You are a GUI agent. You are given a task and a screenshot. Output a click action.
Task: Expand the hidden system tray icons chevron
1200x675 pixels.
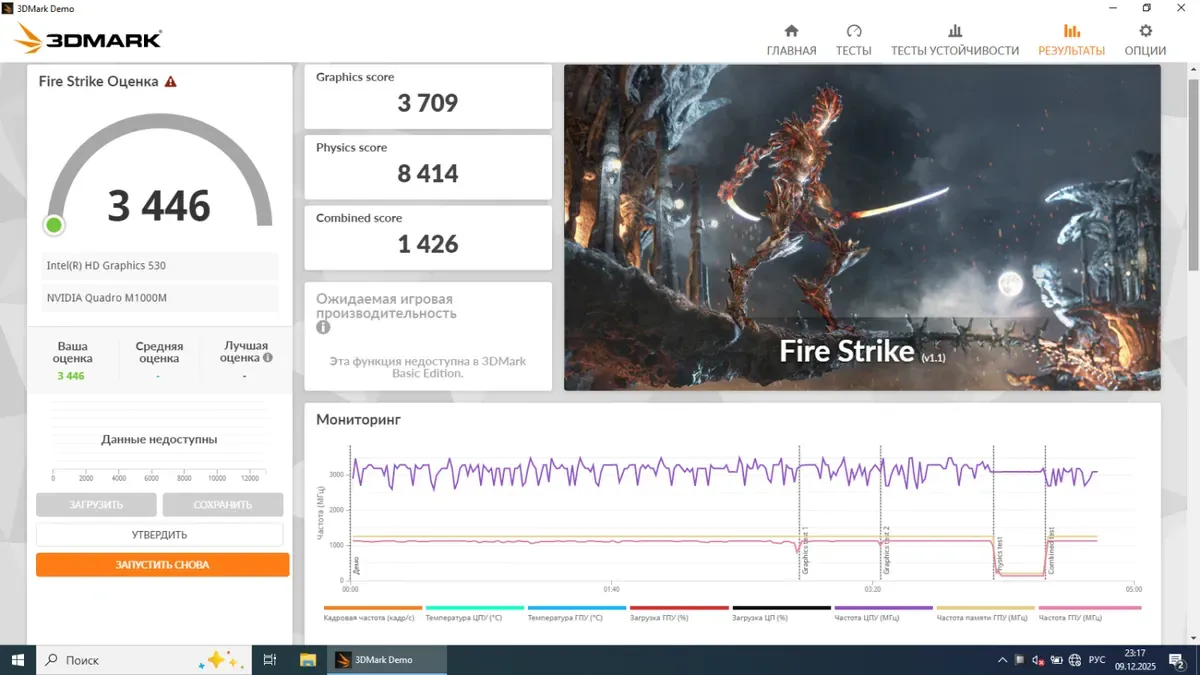pyautogui.click(x=1003, y=660)
